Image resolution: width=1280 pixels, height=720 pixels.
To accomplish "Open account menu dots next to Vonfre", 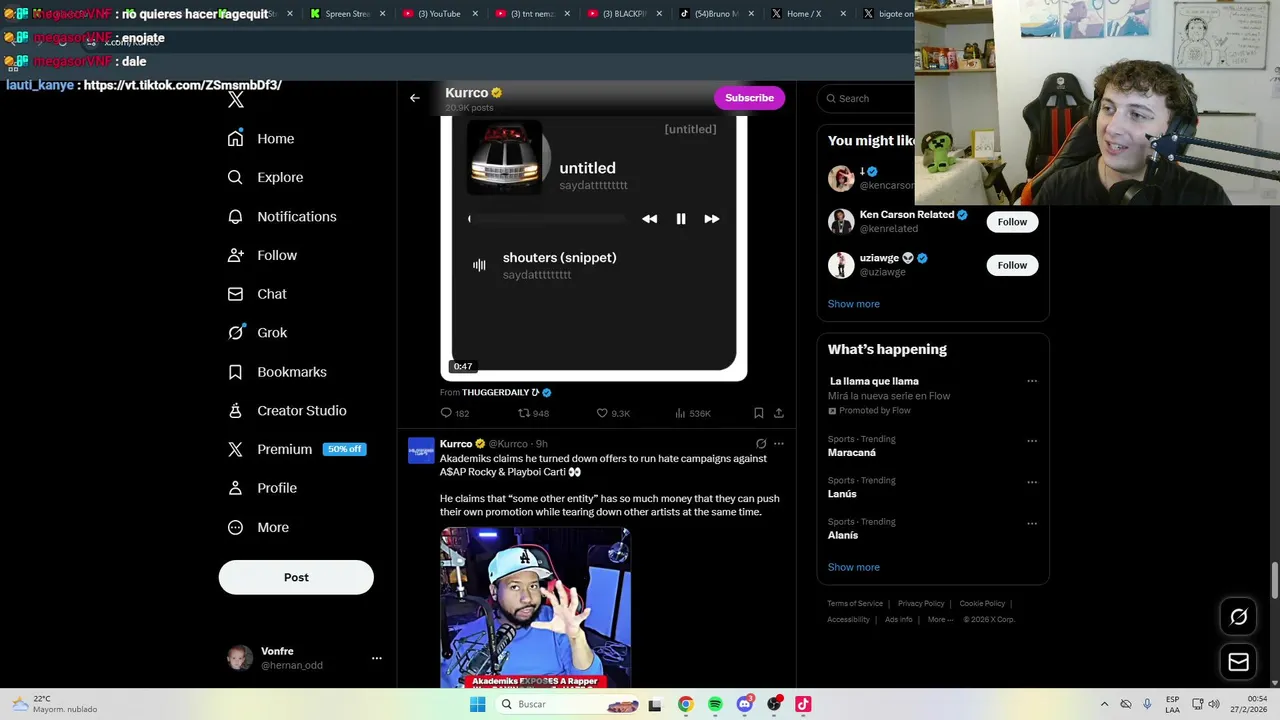I will (x=377, y=658).
